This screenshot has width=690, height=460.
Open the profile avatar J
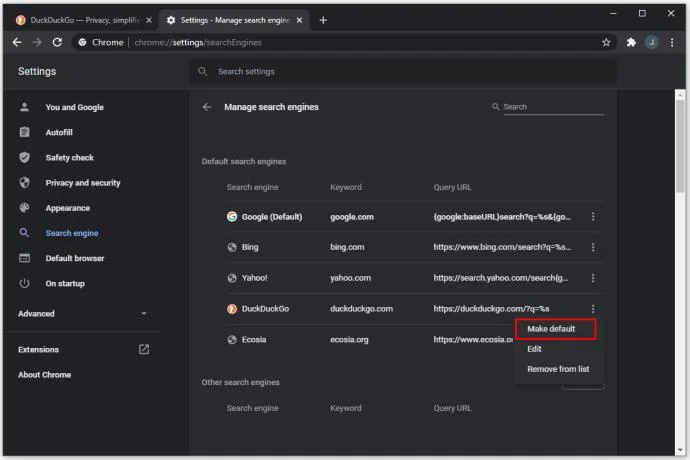pyautogui.click(x=652, y=42)
